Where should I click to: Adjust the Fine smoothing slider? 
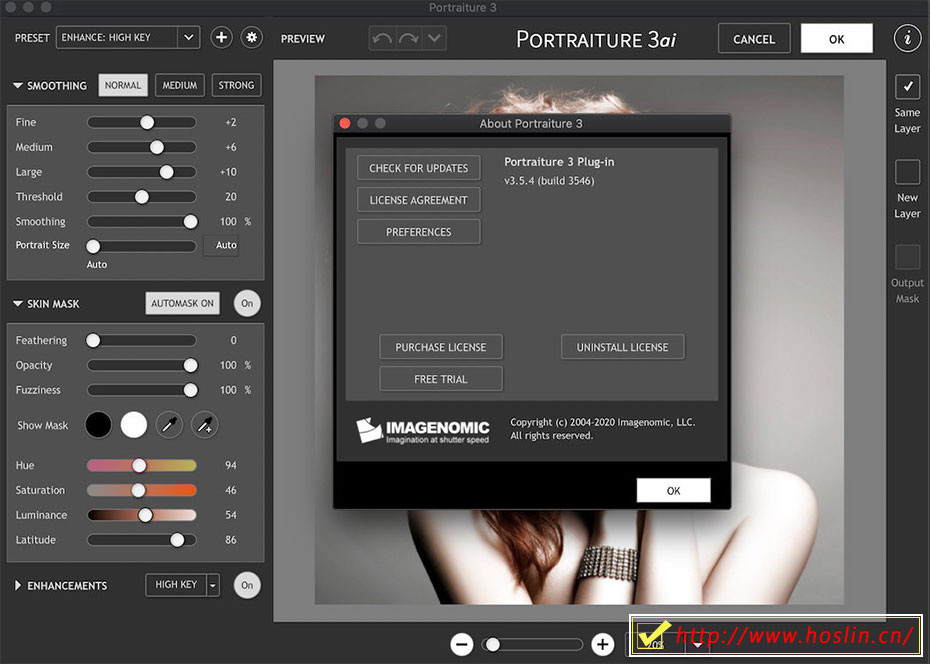142,122
